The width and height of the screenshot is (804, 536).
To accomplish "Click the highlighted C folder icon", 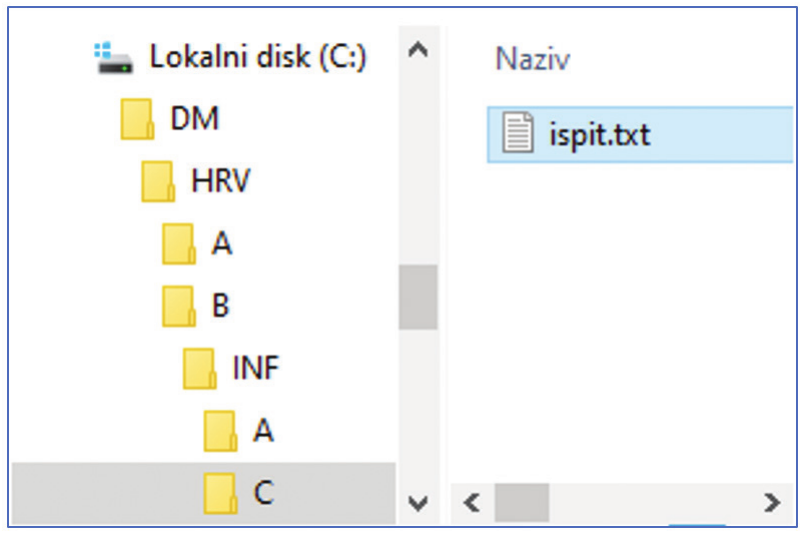I will point(220,493).
